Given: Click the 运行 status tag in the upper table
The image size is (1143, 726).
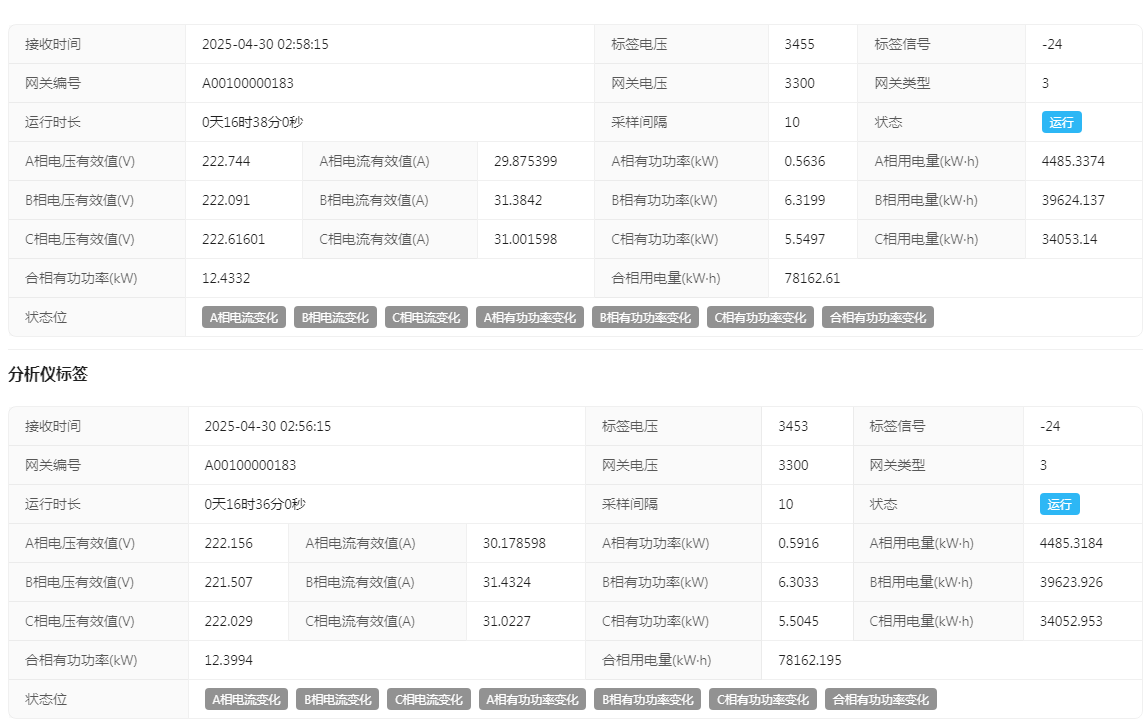Looking at the screenshot, I should click(1061, 122).
